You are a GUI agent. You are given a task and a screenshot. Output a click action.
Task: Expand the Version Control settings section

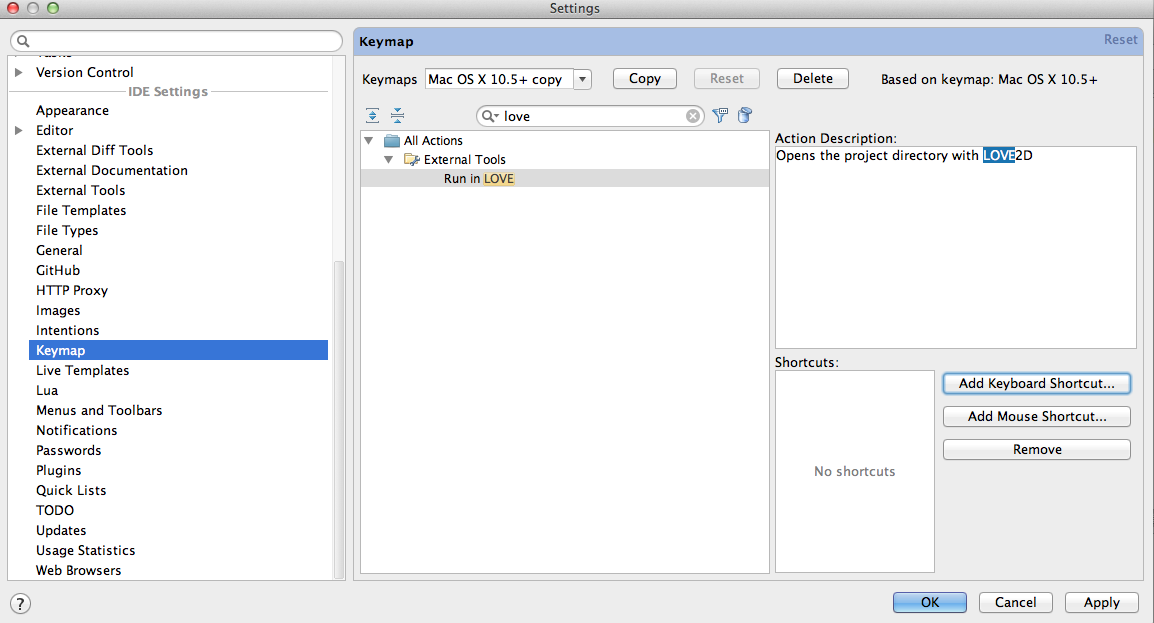pyautogui.click(x=18, y=72)
